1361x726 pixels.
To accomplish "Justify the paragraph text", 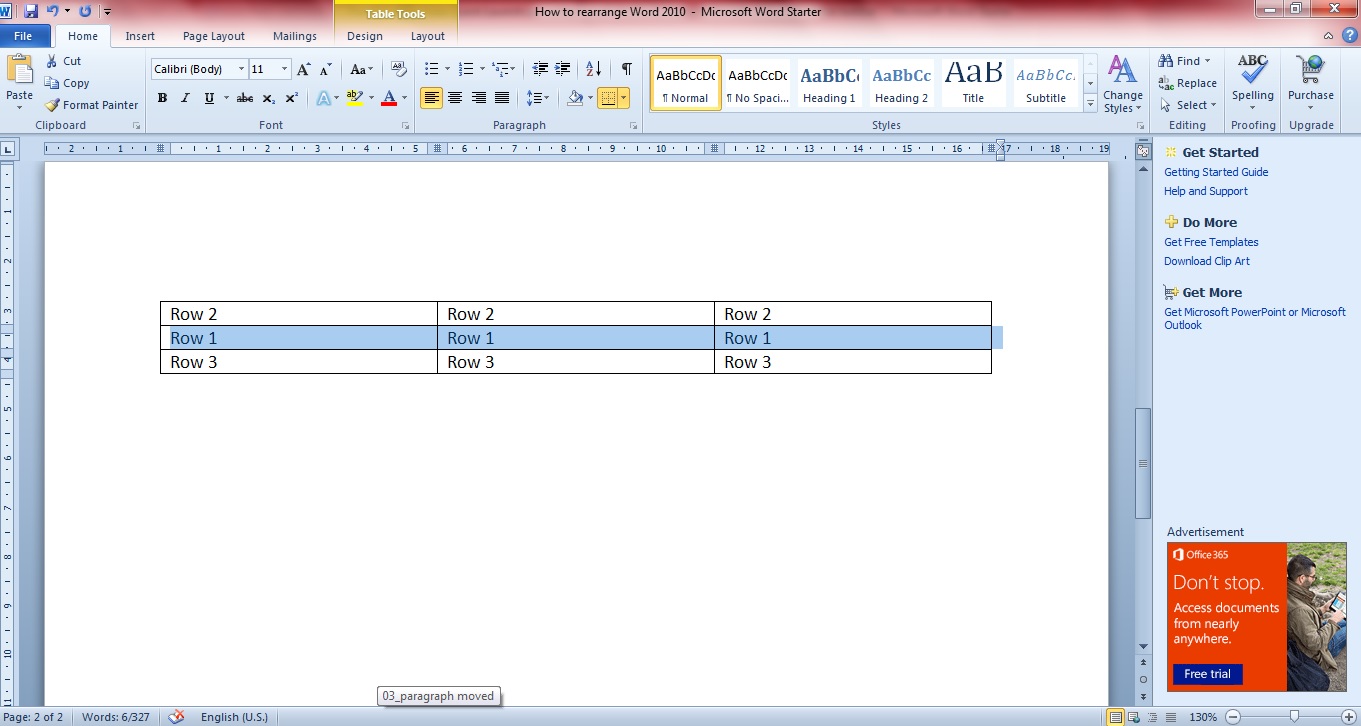I will (x=502, y=98).
